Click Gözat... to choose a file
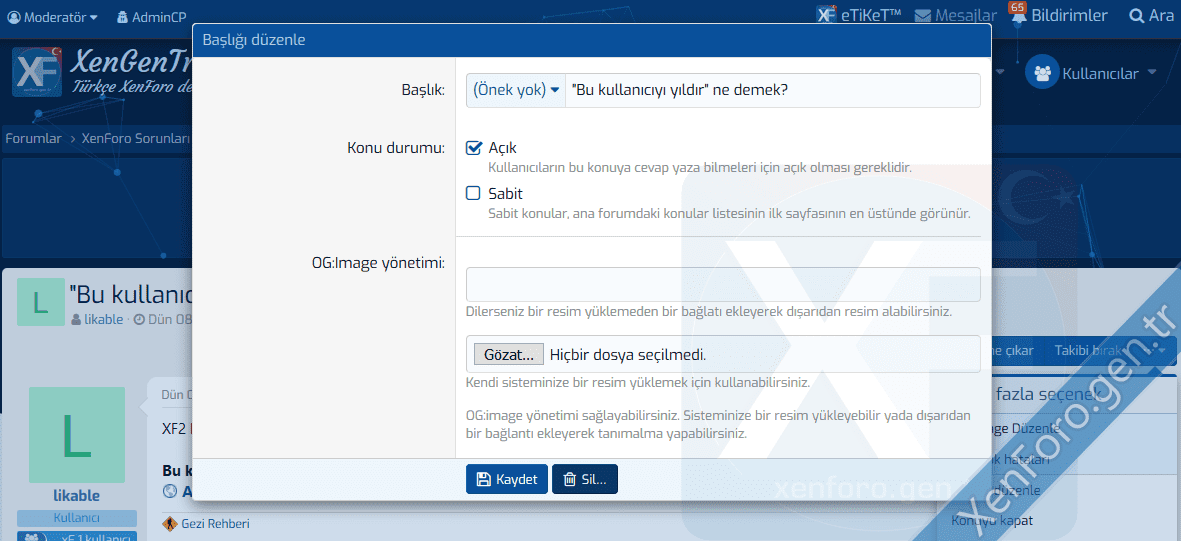Viewport: 1181px width, 541px height. click(508, 354)
